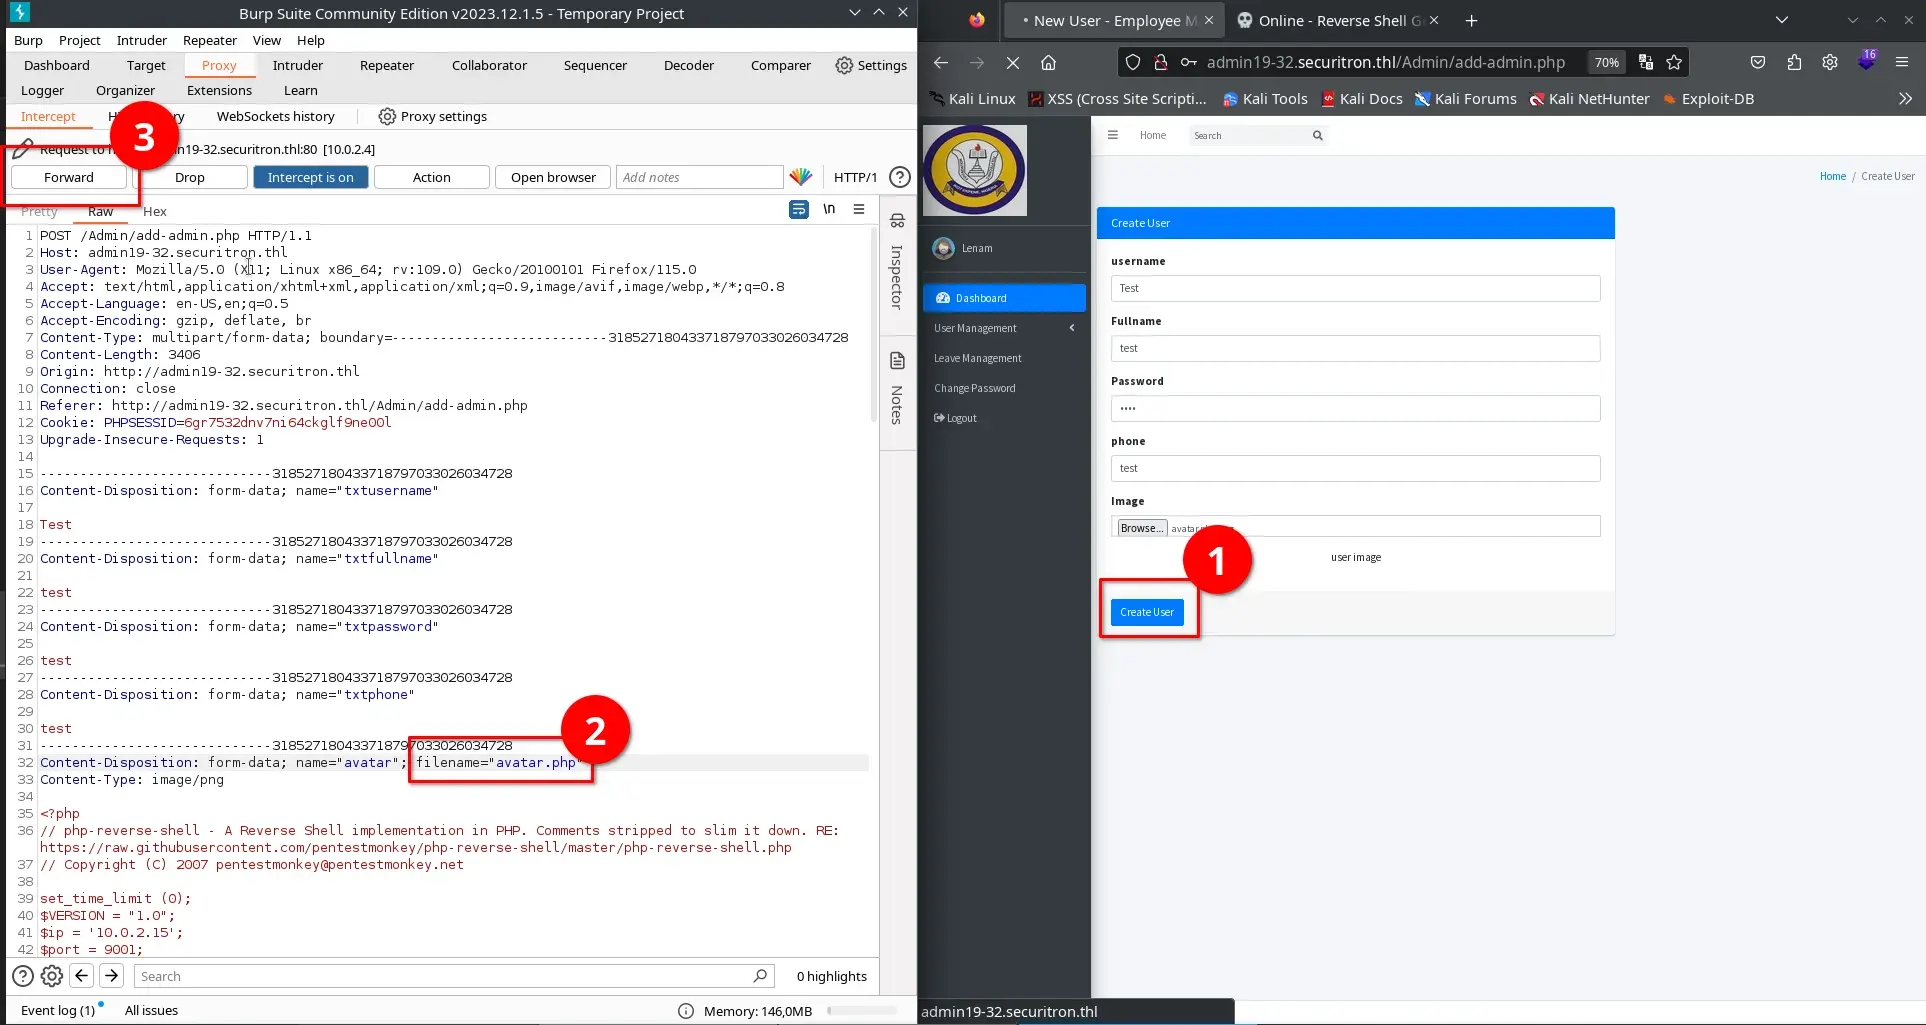Click the search help icon at editor bottom
The image size is (1926, 1025).
(x=22, y=976)
